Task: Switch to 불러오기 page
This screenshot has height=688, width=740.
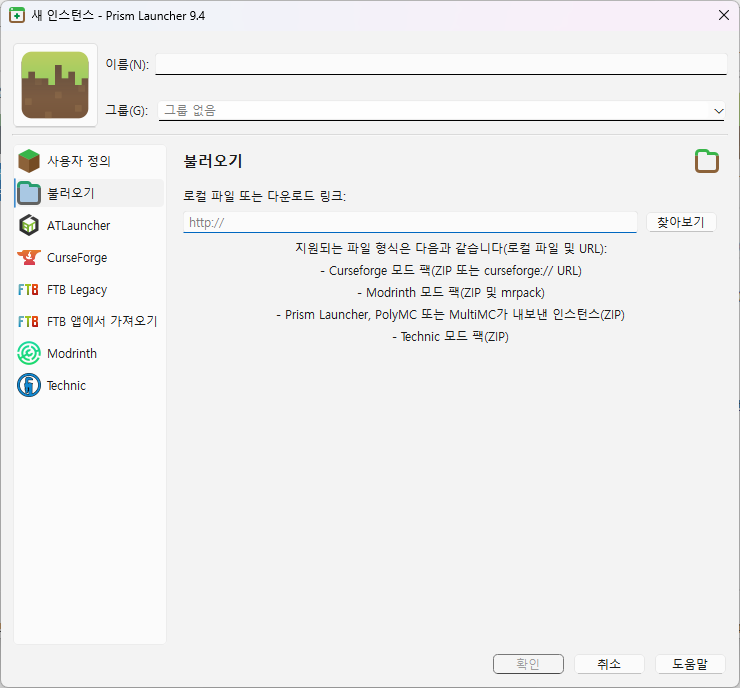Action: 90,193
